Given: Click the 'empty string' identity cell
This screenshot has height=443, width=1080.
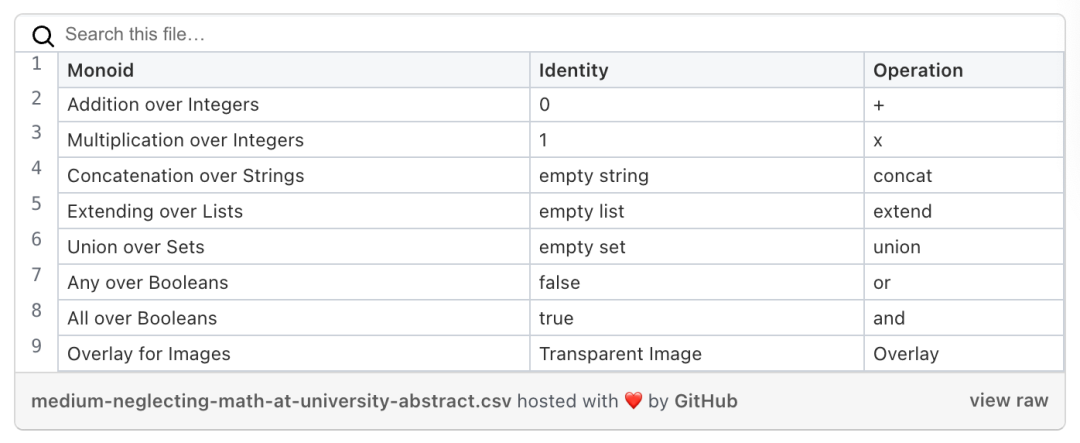Looking at the screenshot, I should (x=594, y=176).
